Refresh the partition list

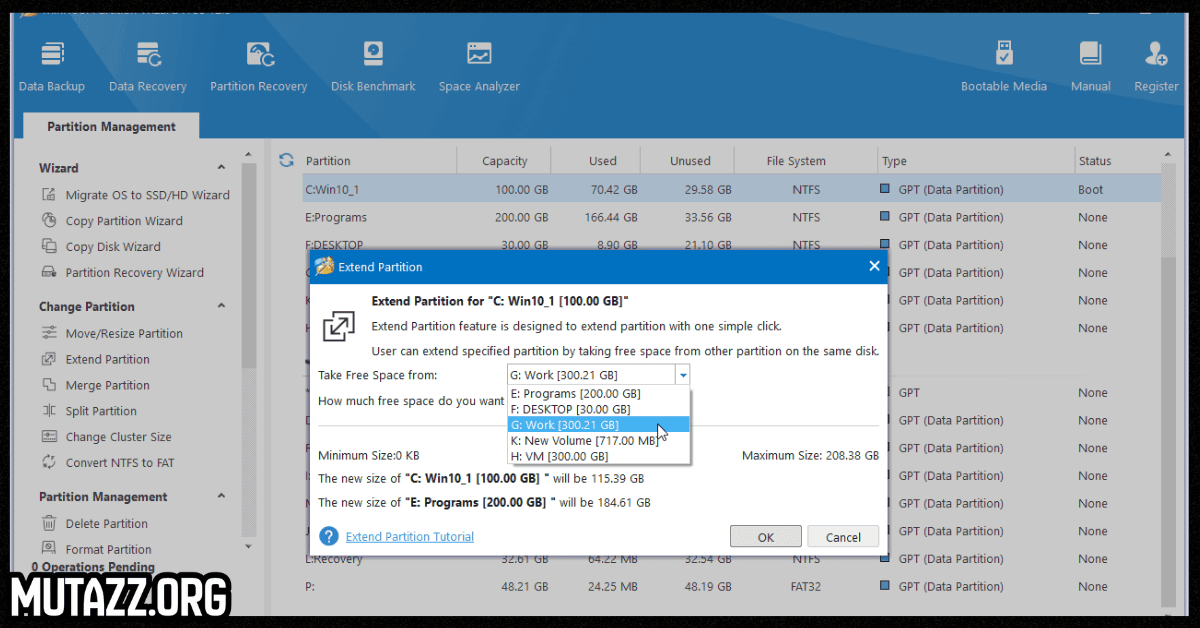coord(288,160)
